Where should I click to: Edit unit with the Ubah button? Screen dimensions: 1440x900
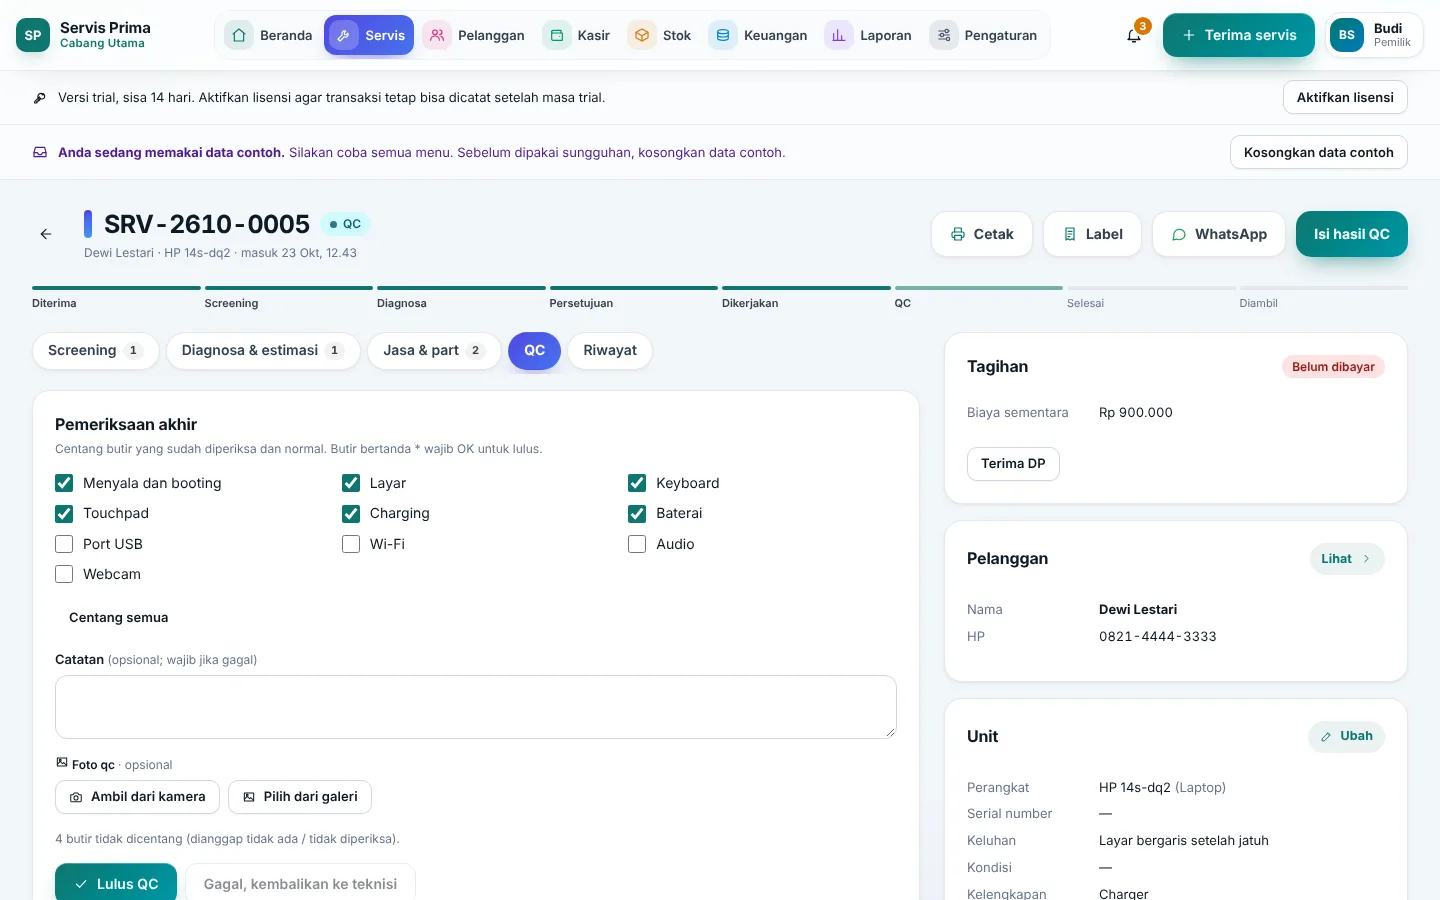pyautogui.click(x=1346, y=736)
